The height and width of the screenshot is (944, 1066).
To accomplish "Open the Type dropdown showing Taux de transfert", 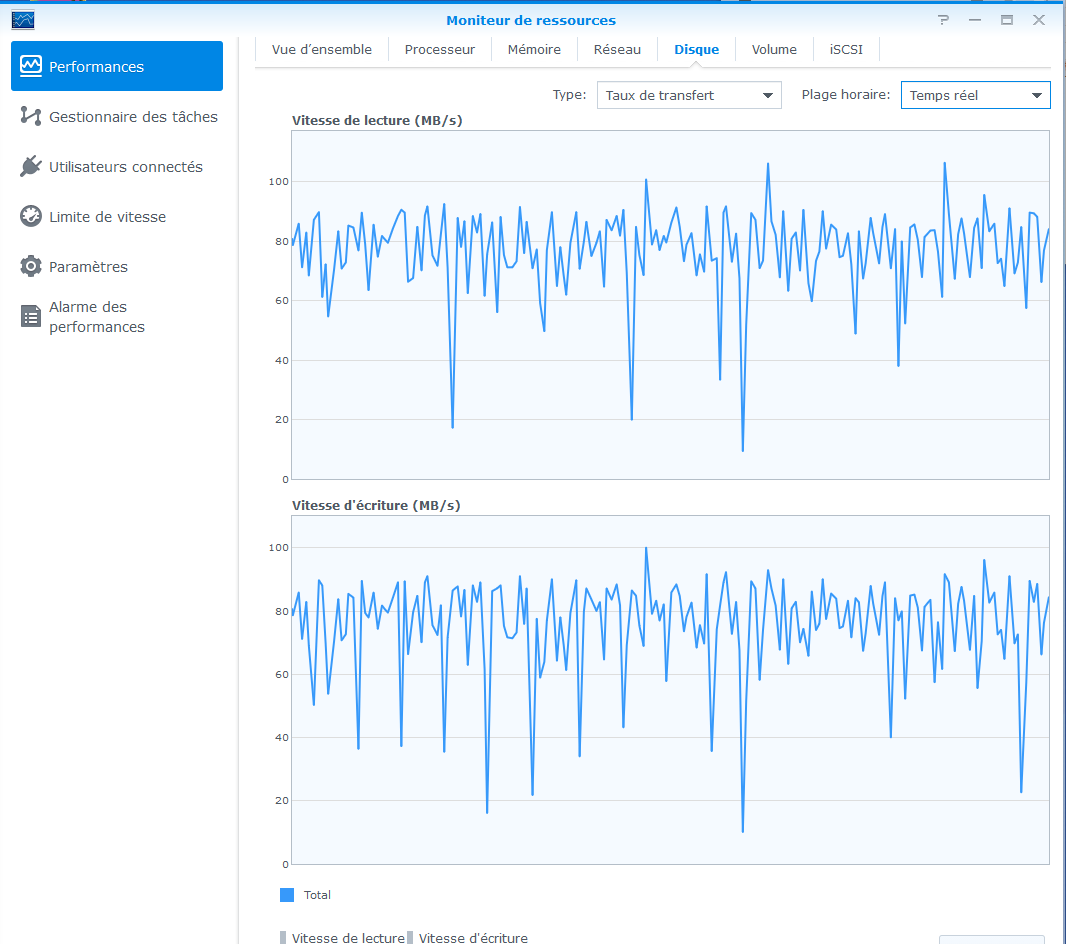I will pos(688,96).
